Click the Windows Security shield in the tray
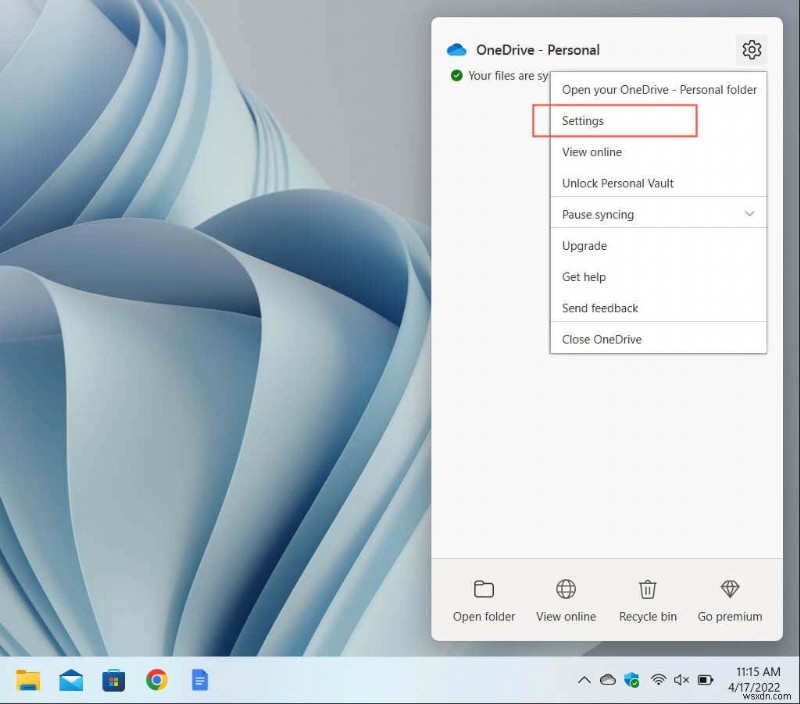Image resolution: width=800 pixels, height=704 pixels. 632,680
